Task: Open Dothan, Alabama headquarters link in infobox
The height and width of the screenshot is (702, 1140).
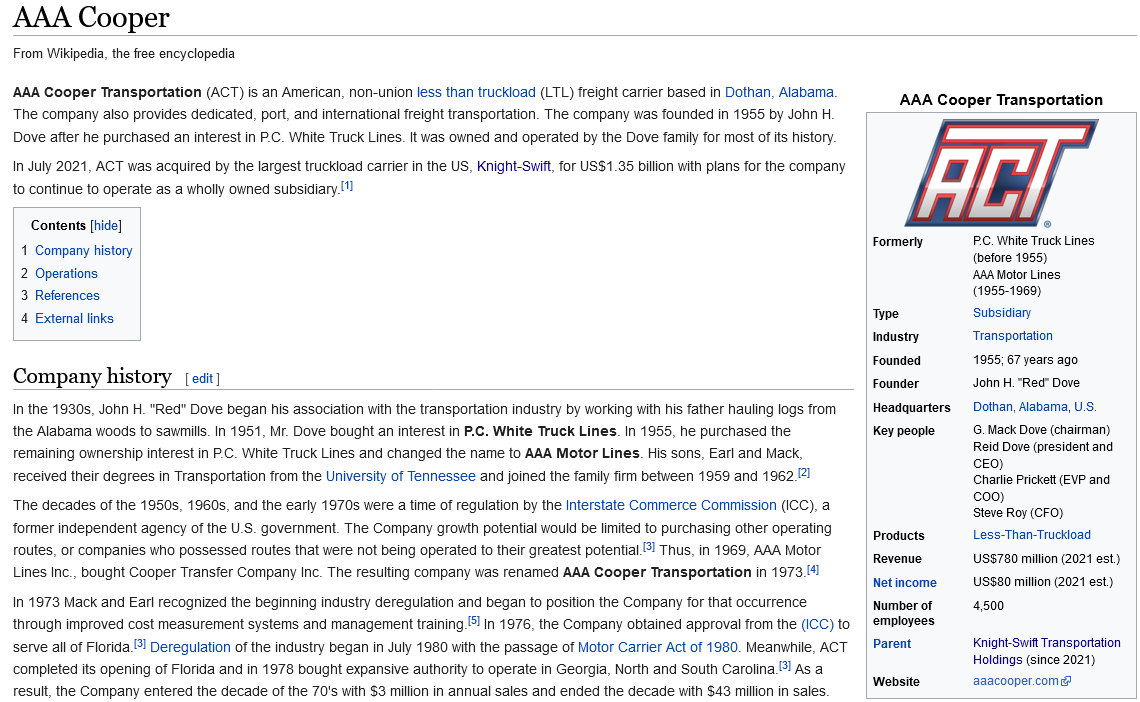Action: tap(1020, 407)
